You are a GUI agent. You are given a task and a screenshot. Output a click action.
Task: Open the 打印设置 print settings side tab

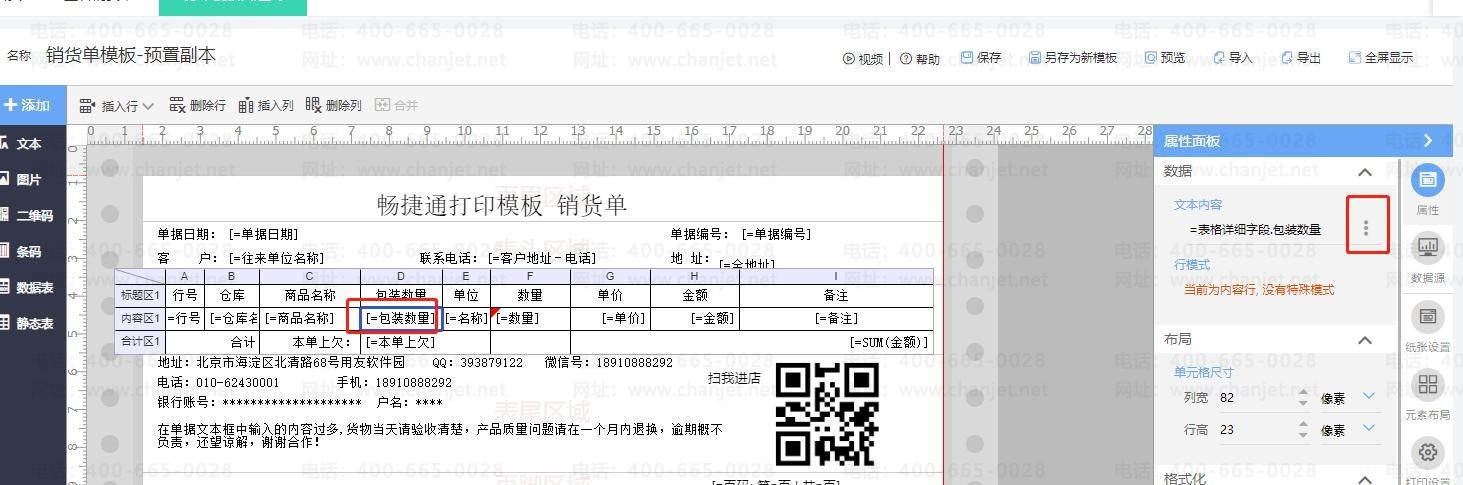(x=1428, y=462)
